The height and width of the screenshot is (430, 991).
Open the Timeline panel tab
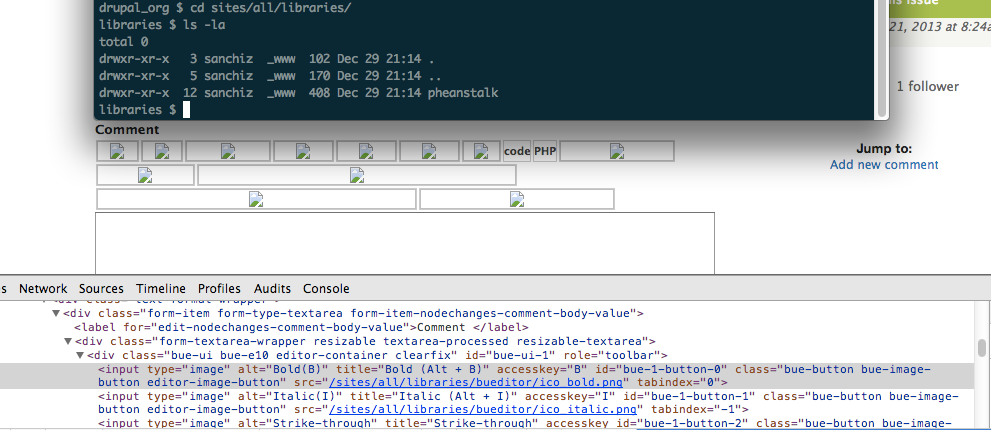(161, 288)
